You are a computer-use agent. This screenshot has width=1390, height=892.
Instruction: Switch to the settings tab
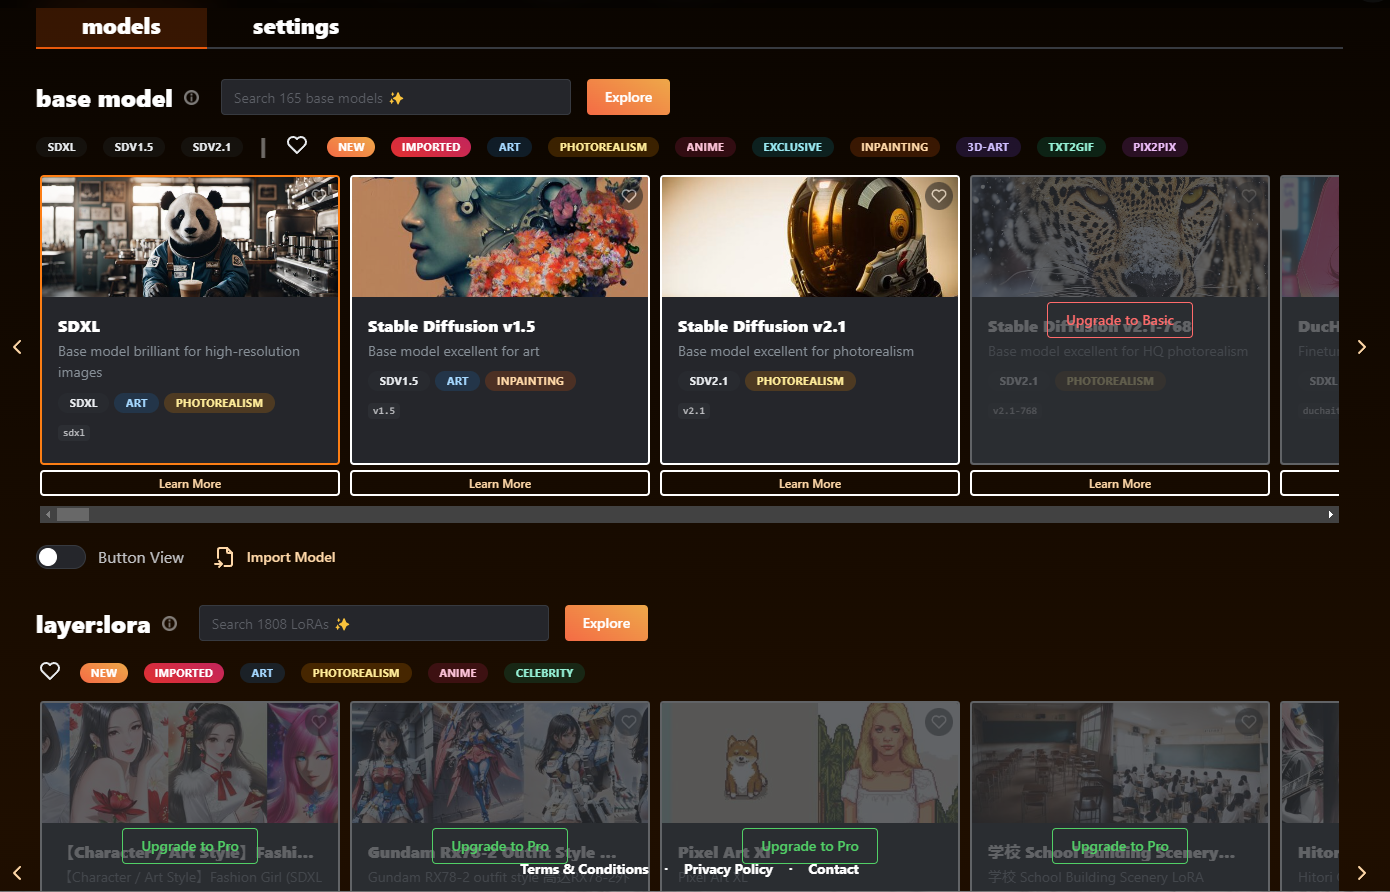[295, 27]
